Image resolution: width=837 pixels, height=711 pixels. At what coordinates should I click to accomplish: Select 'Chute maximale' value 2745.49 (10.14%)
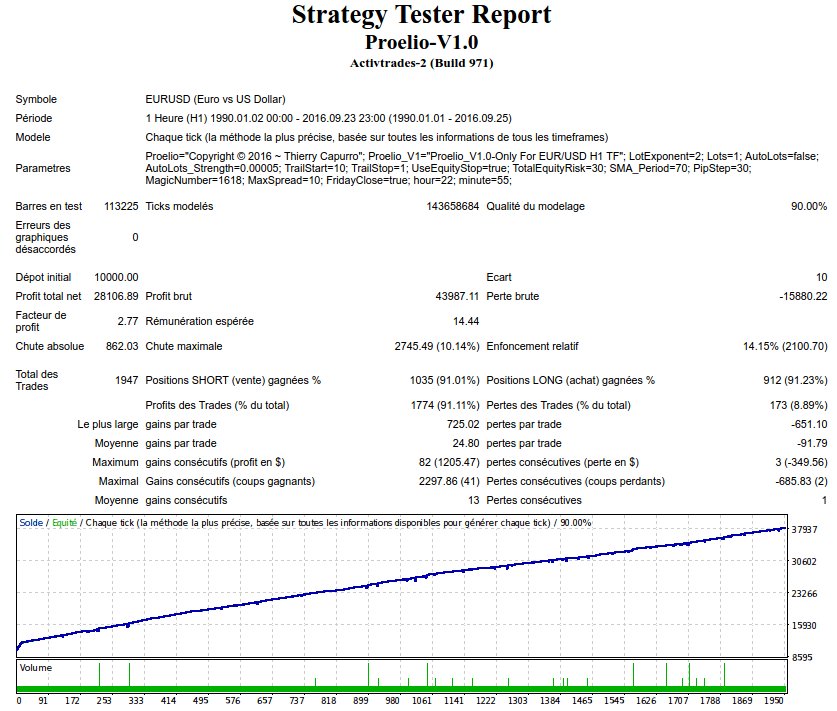(x=437, y=346)
